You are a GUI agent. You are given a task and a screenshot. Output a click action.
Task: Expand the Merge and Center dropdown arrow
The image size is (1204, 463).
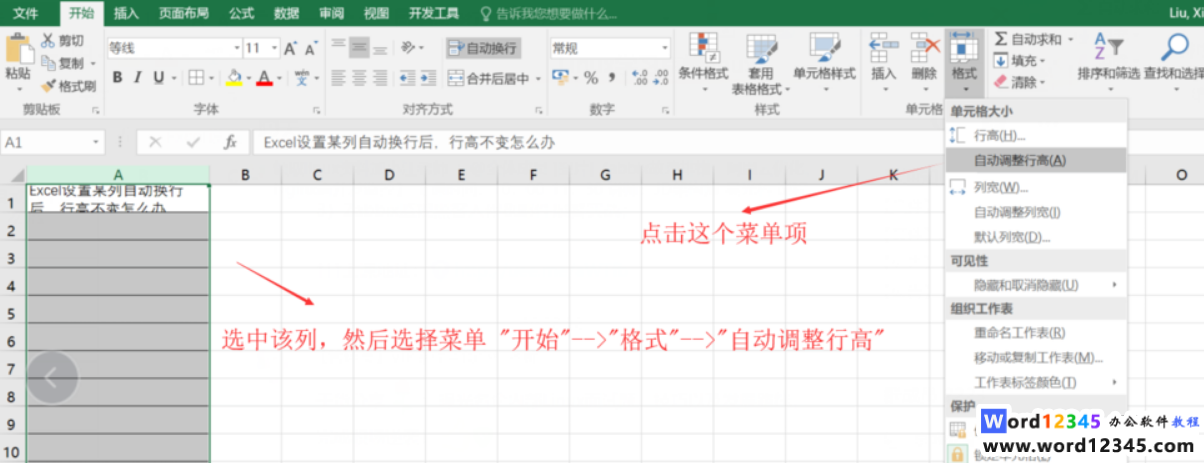(x=537, y=78)
